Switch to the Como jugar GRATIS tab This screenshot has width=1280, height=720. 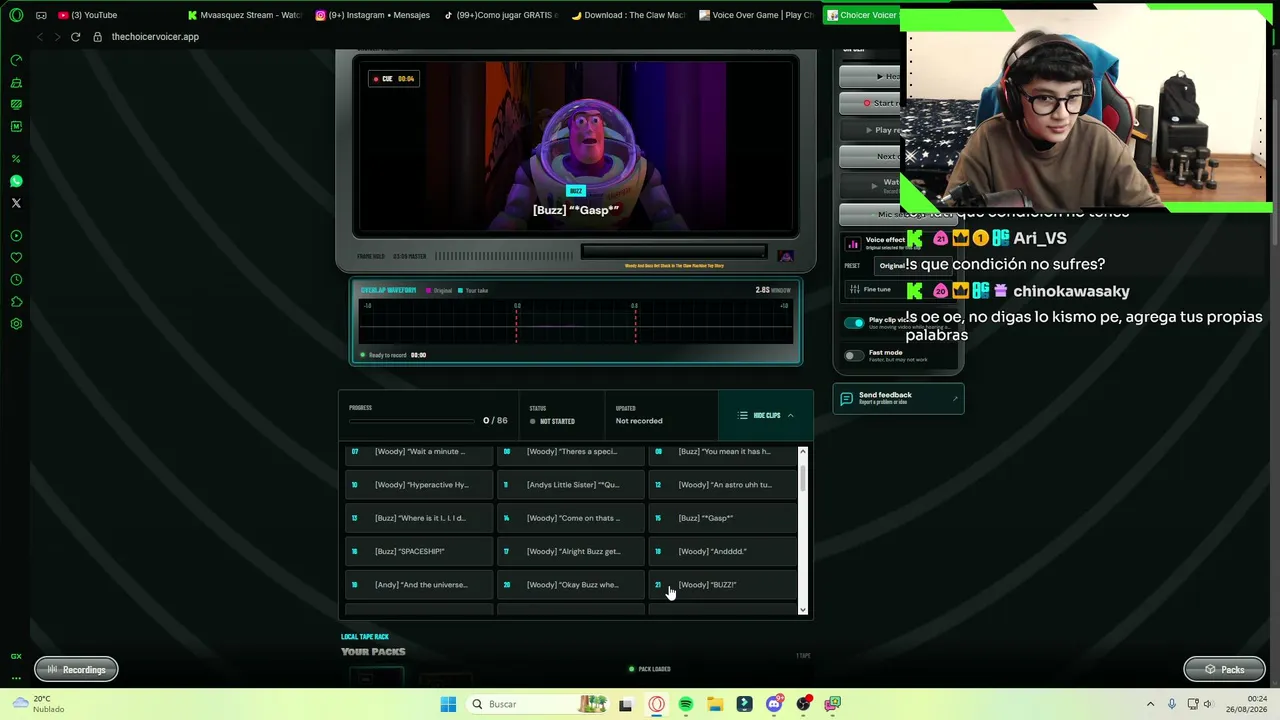(500, 15)
